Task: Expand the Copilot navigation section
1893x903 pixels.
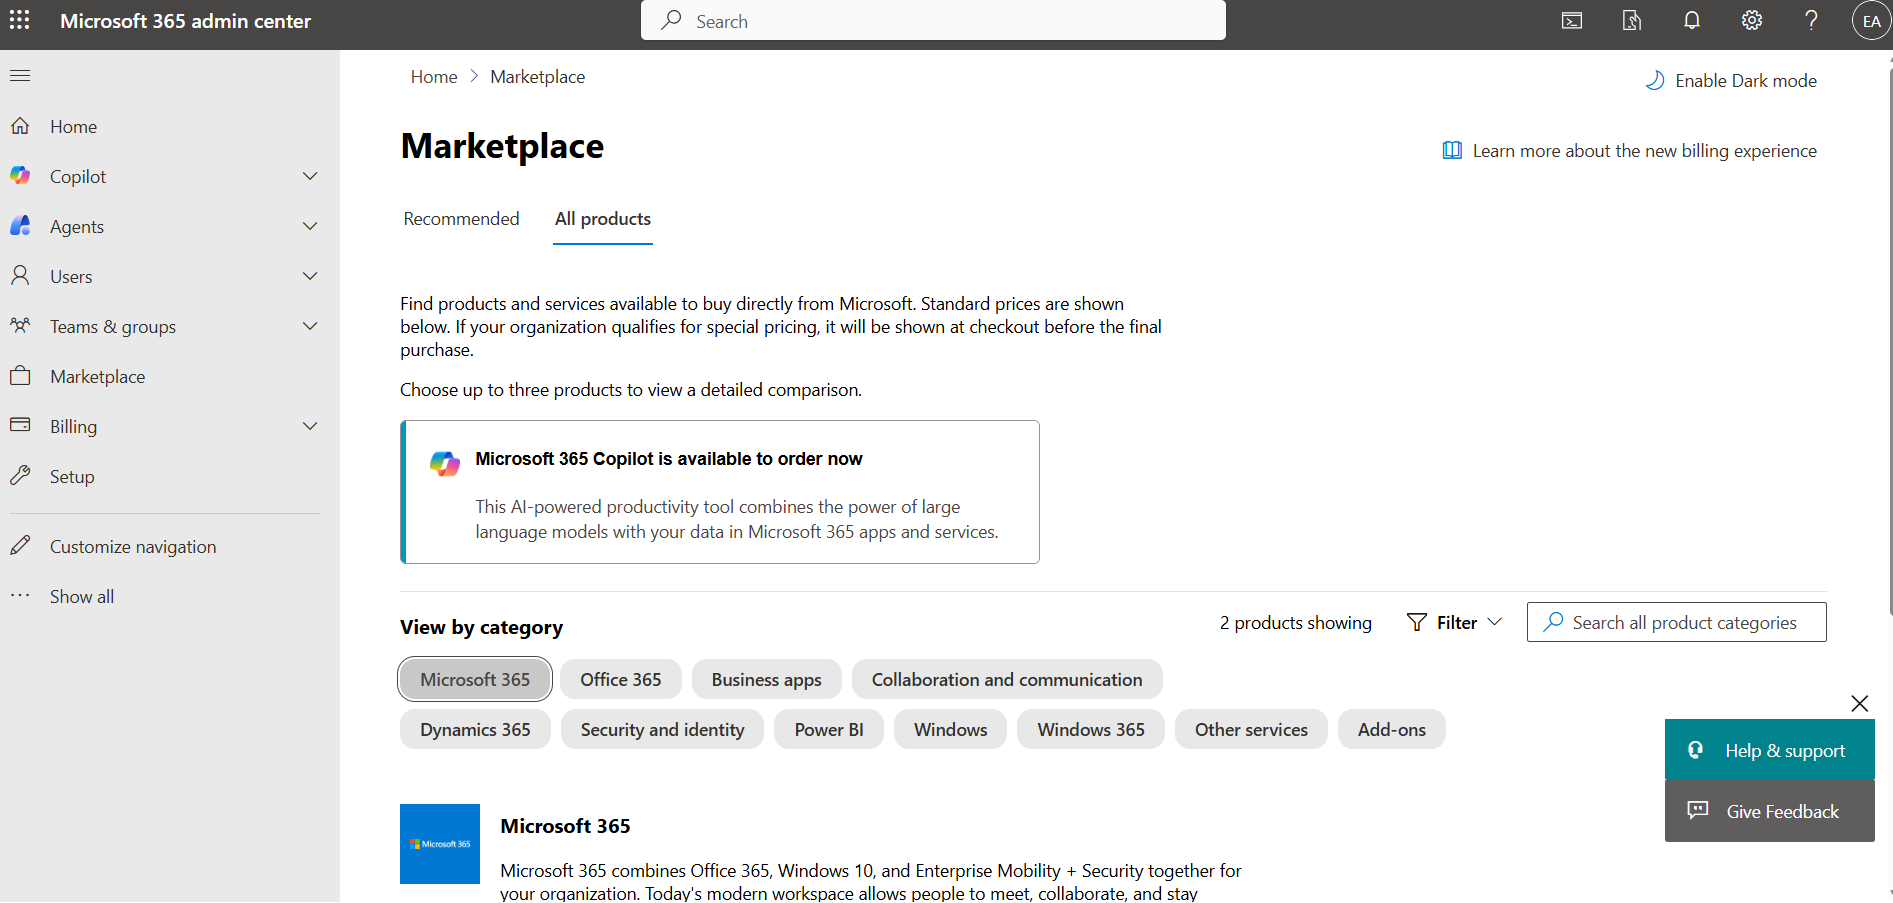Action: [310, 176]
